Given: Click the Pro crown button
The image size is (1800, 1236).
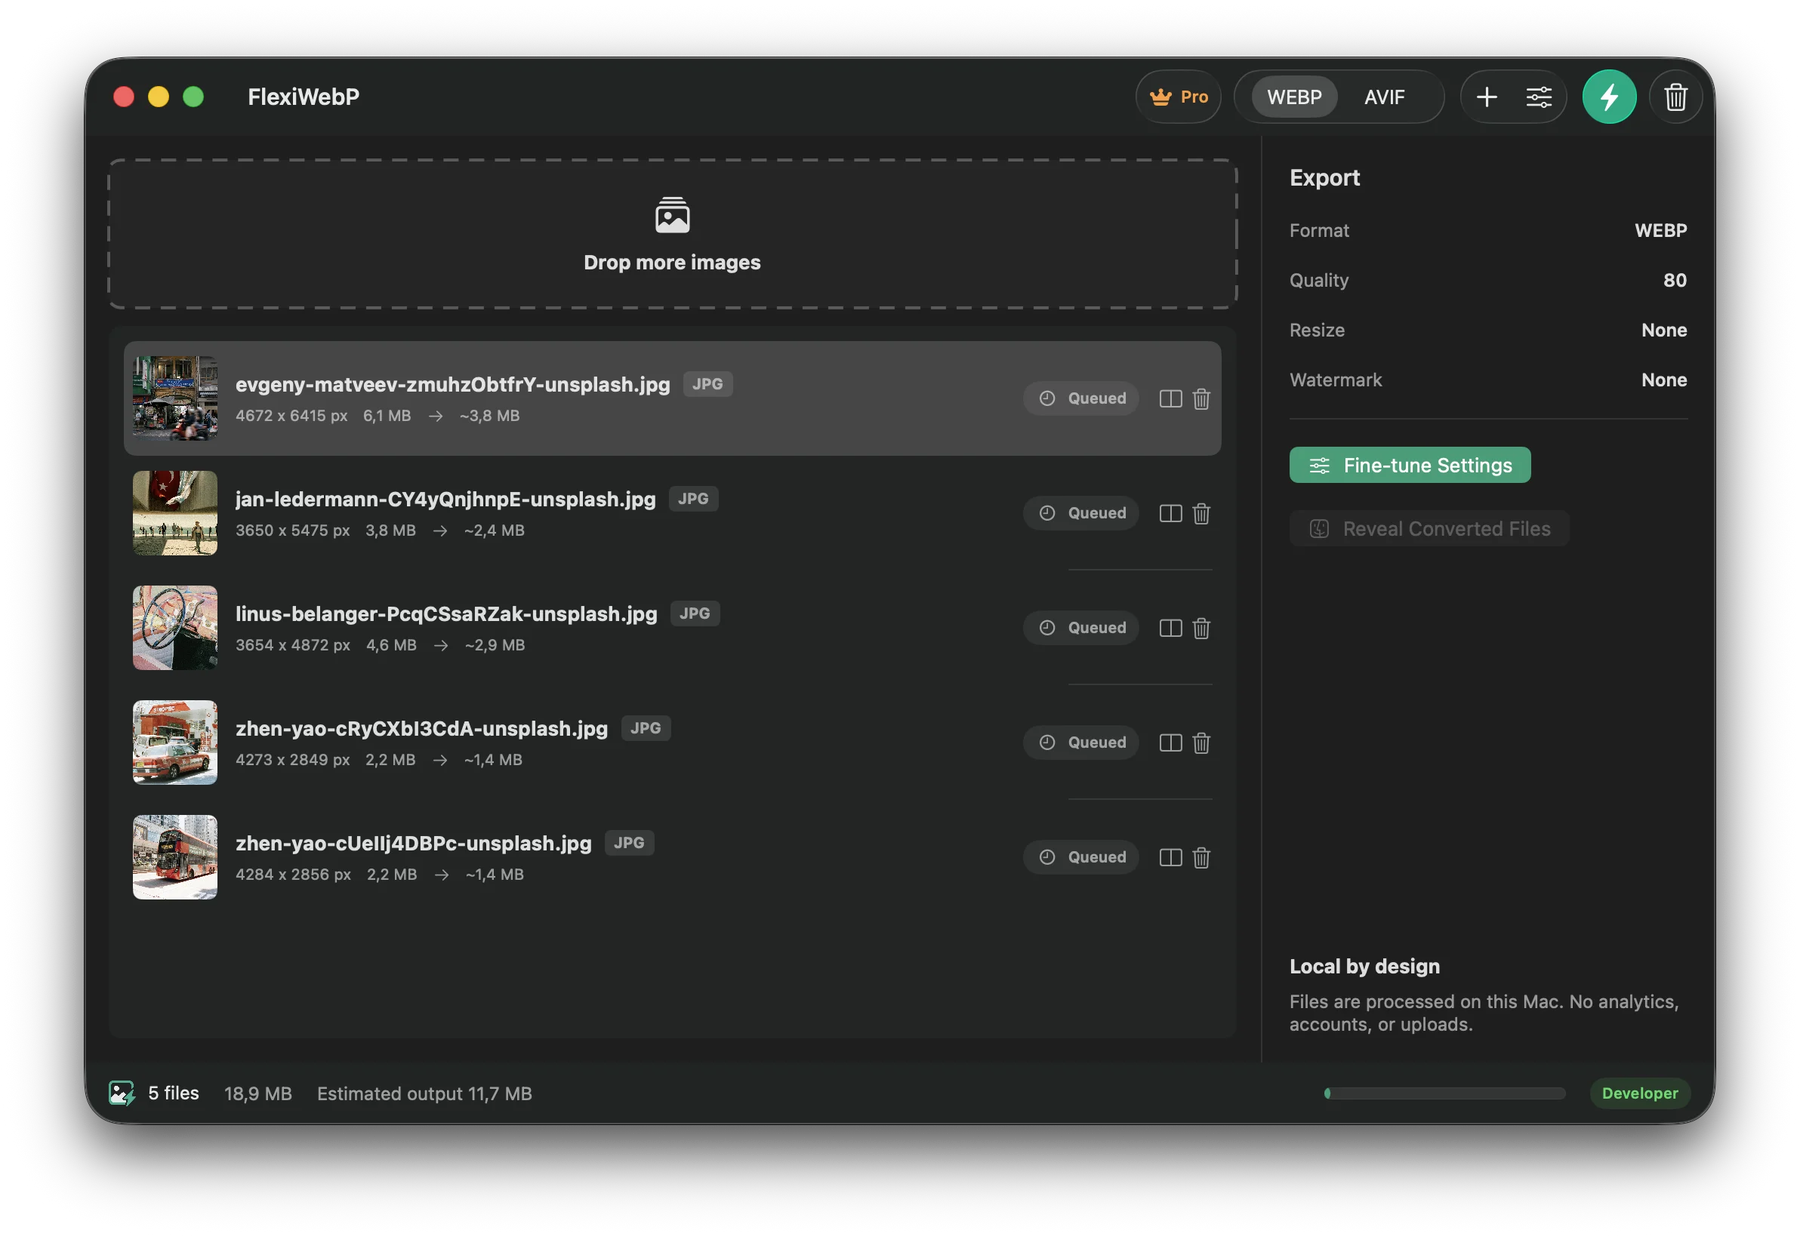Looking at the screenshot, I should pos(1178,97).
